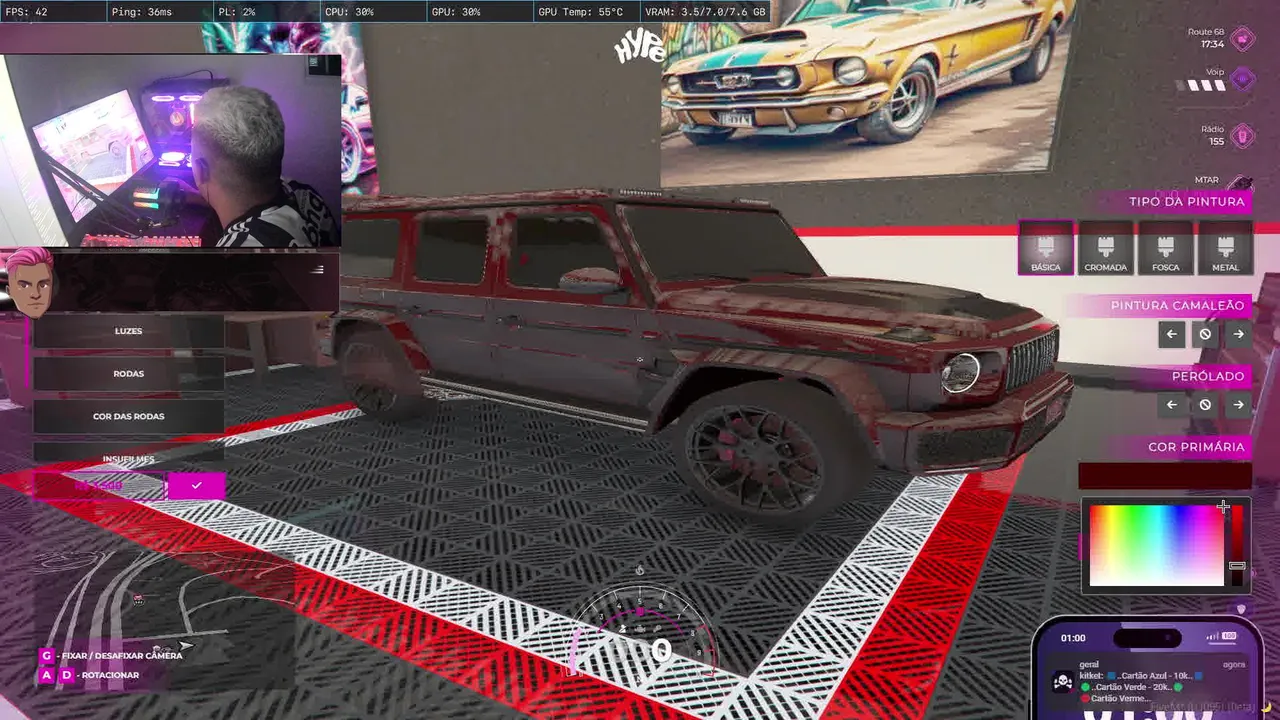Click the CPU: 30% readout
This screenshot has width=1280, height=720.
point(349,12)
